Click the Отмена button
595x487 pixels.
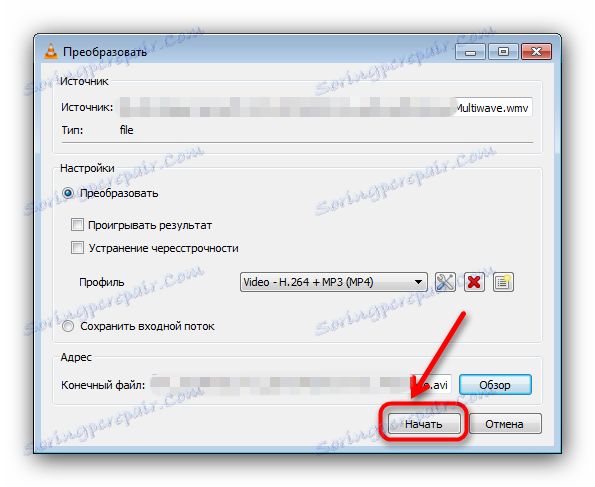point(505,424)
